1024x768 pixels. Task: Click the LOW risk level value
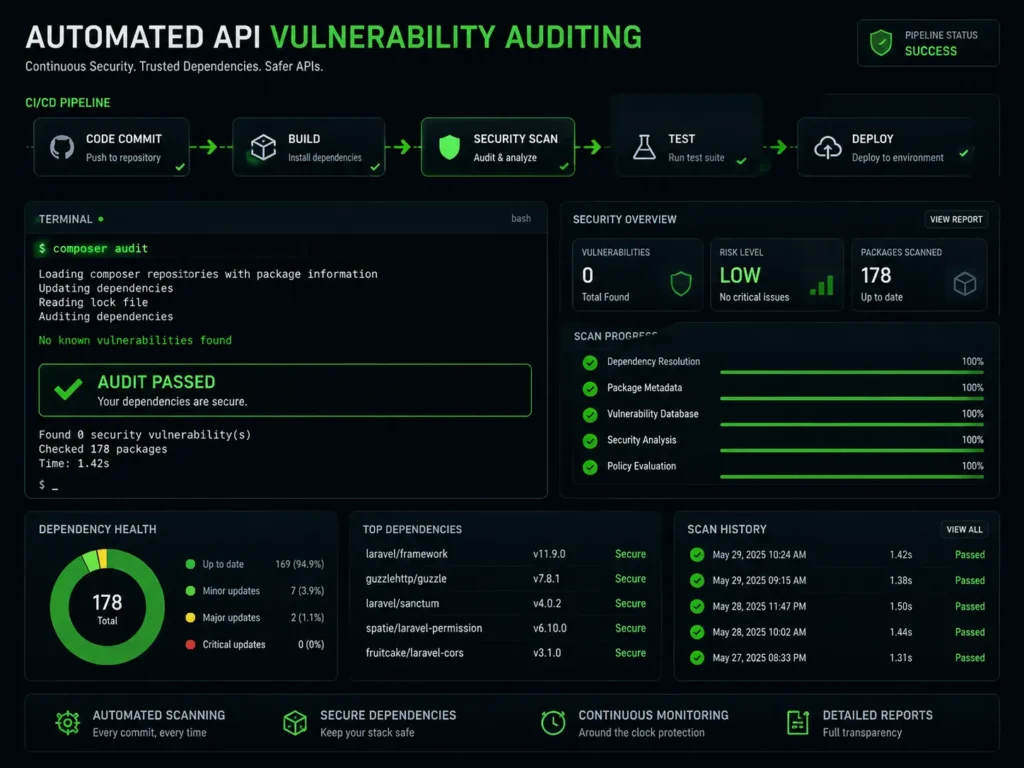pyautogui.click(x=740, y=276)
